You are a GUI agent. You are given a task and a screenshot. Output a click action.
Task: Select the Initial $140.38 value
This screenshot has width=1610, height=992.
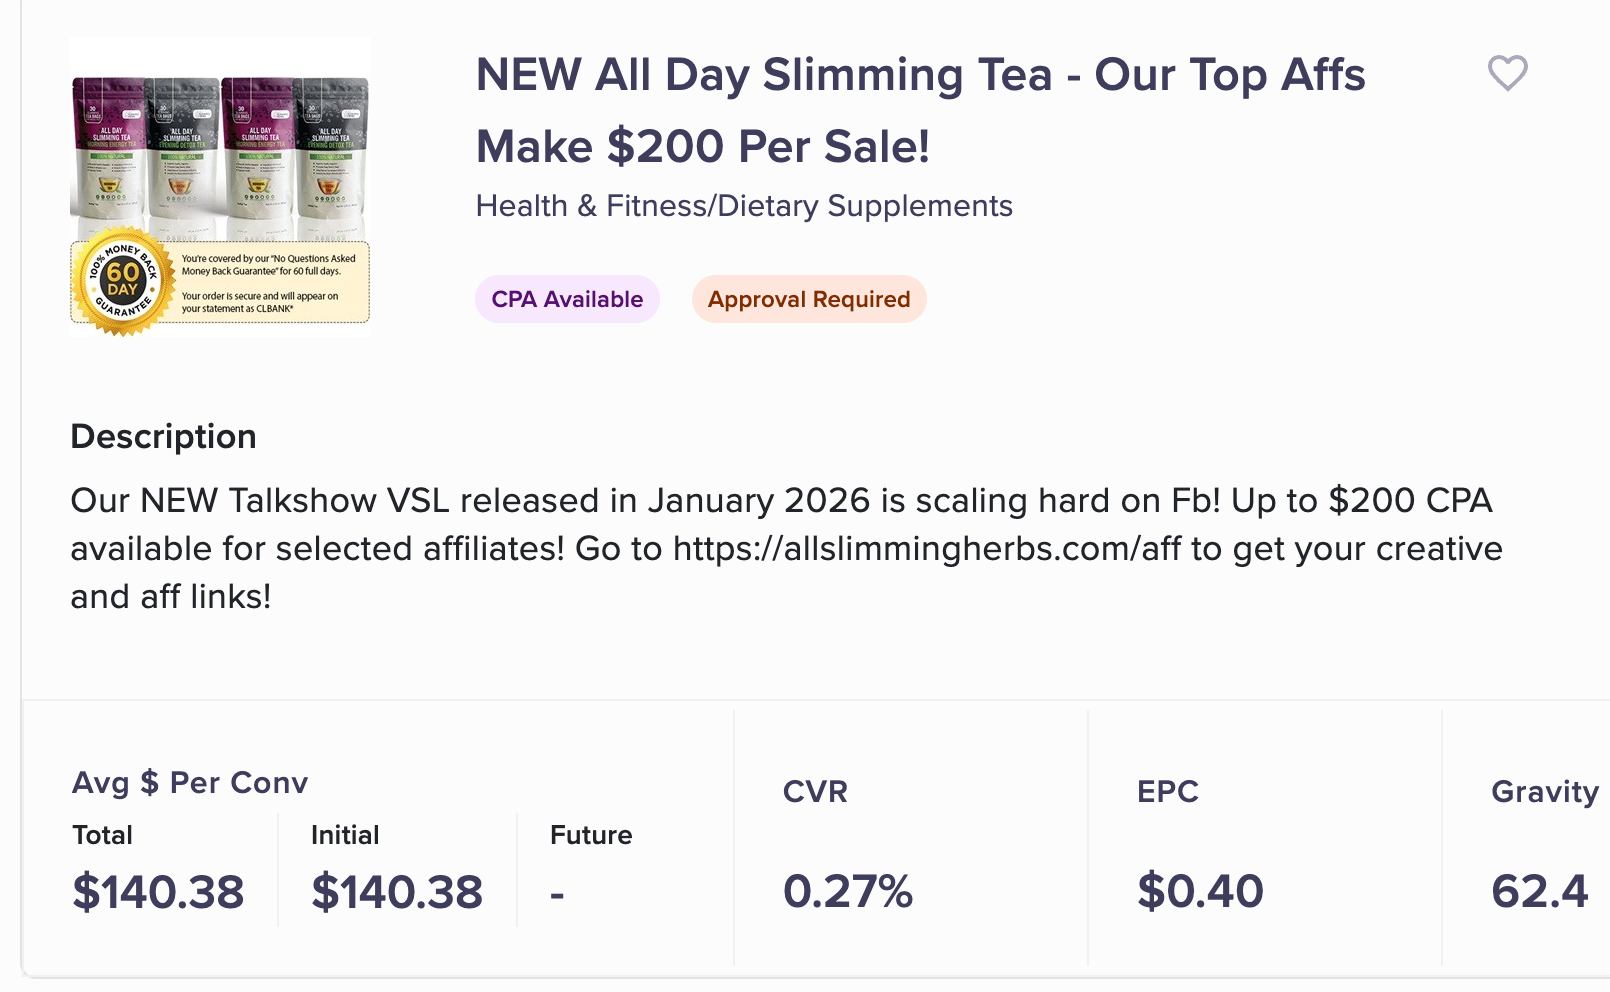tap(397, 891)
